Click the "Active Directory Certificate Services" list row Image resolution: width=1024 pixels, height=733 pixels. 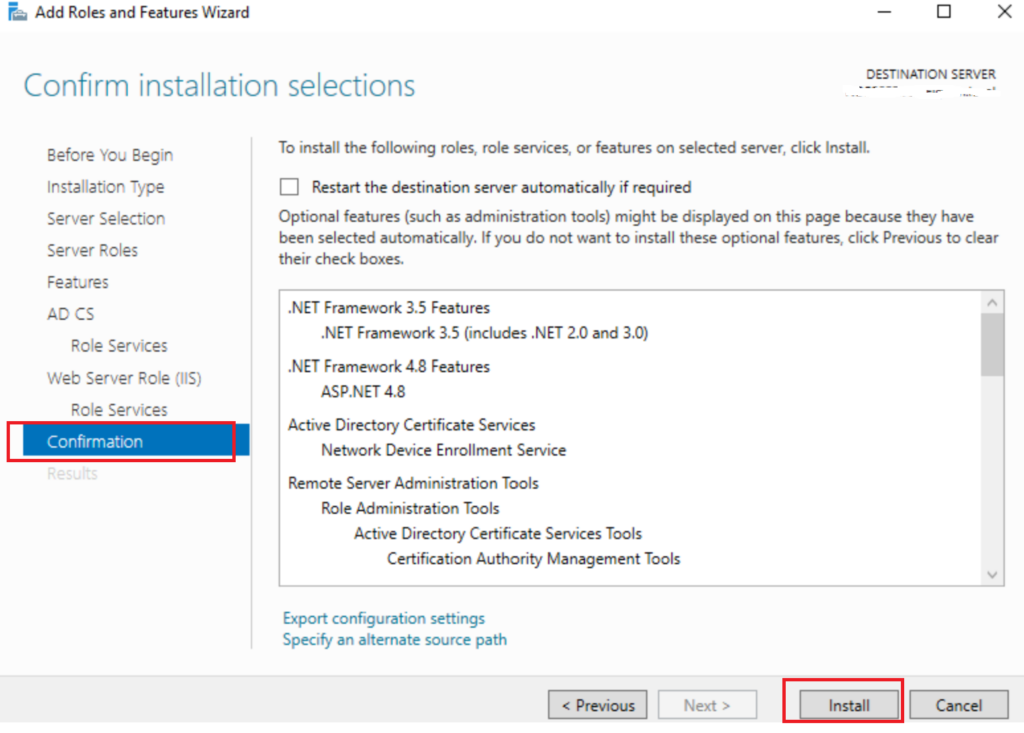pyautogui.click(x=411, y=425)
